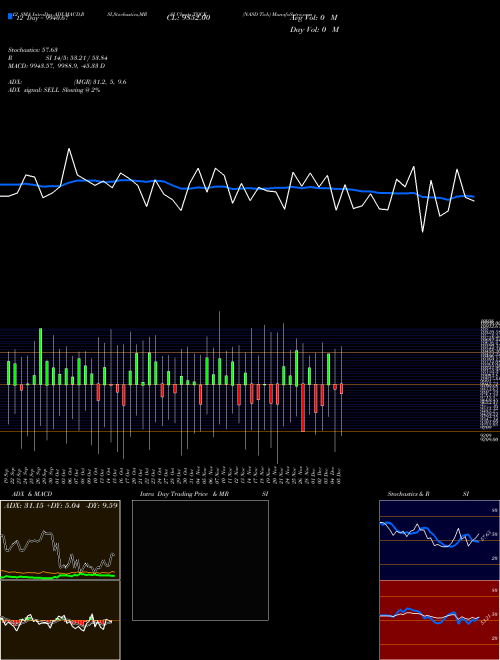Click the red RSI chart panel
Viewport: 500px width, 660px height.
(439, 620)
